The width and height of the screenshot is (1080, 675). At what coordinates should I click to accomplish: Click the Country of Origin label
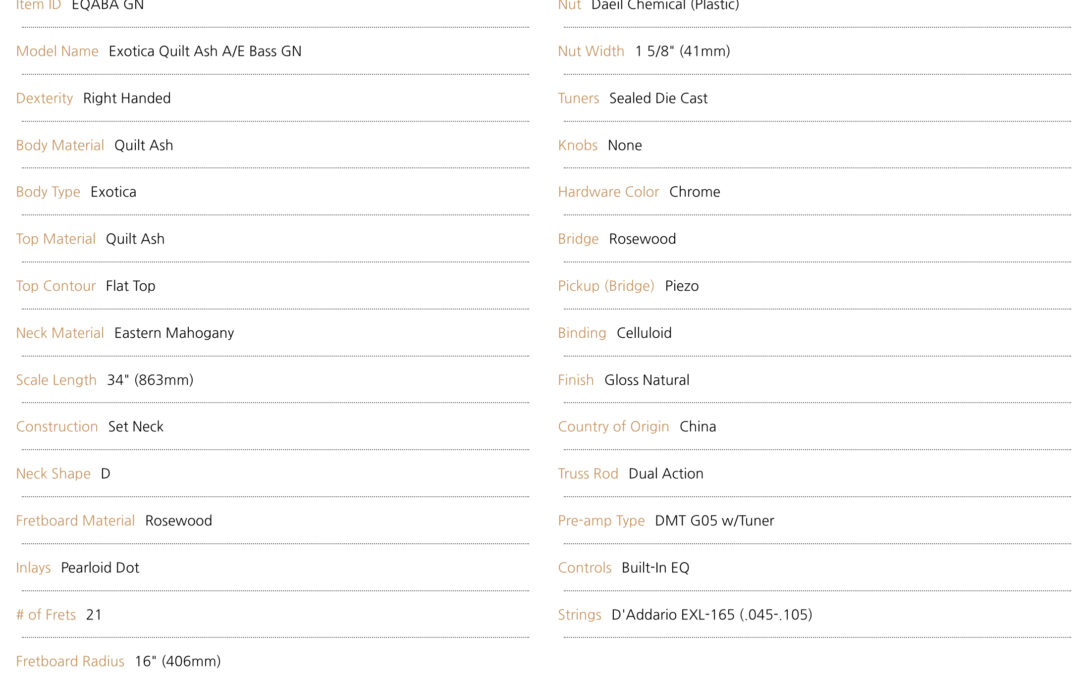click(613, 426)
